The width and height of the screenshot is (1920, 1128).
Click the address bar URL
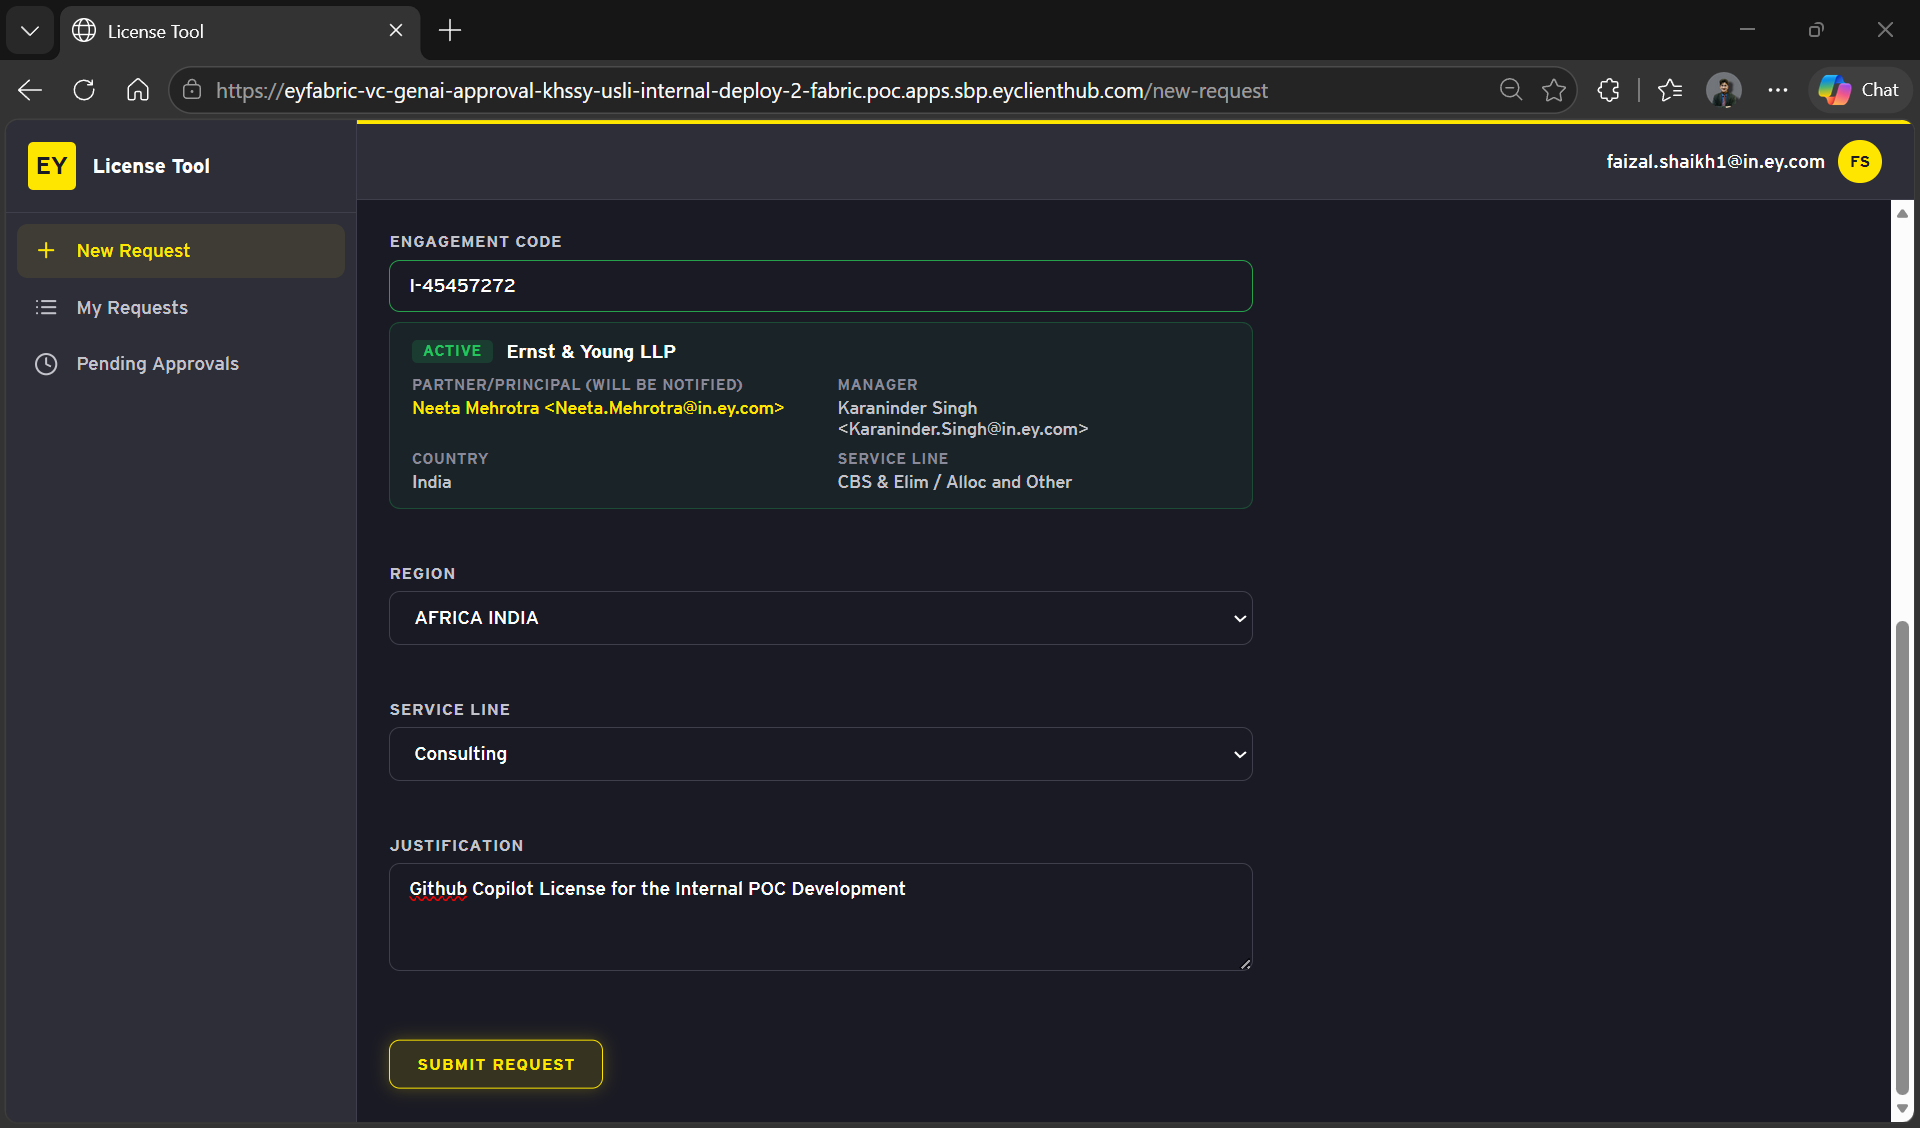[x=742, y=91]
